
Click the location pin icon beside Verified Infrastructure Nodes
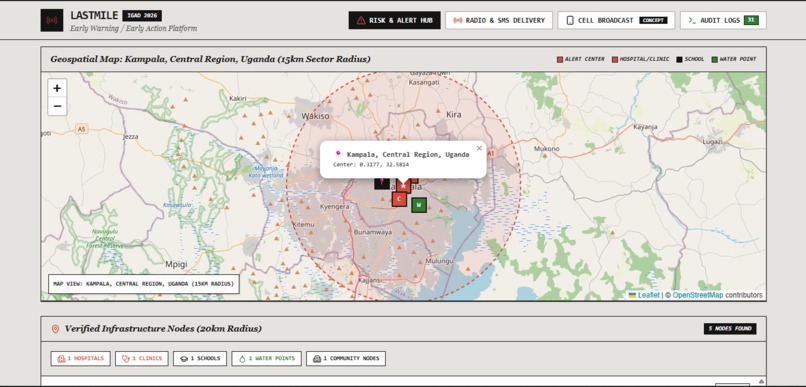pyautogui.click(x=56, y=329)
